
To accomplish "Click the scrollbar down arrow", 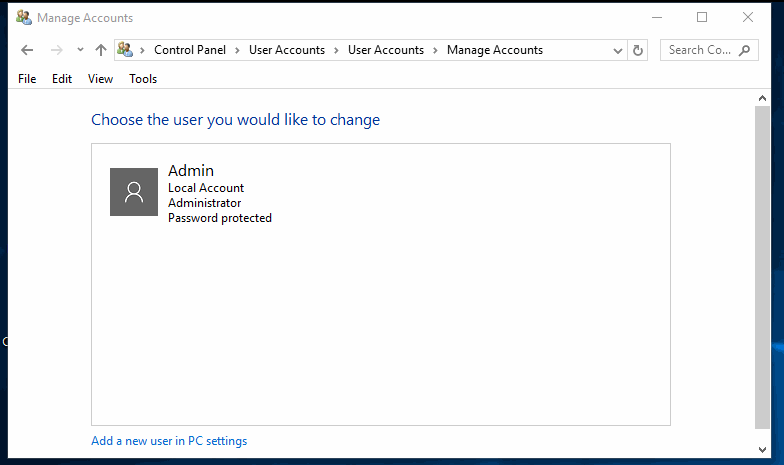I will 762,450.
